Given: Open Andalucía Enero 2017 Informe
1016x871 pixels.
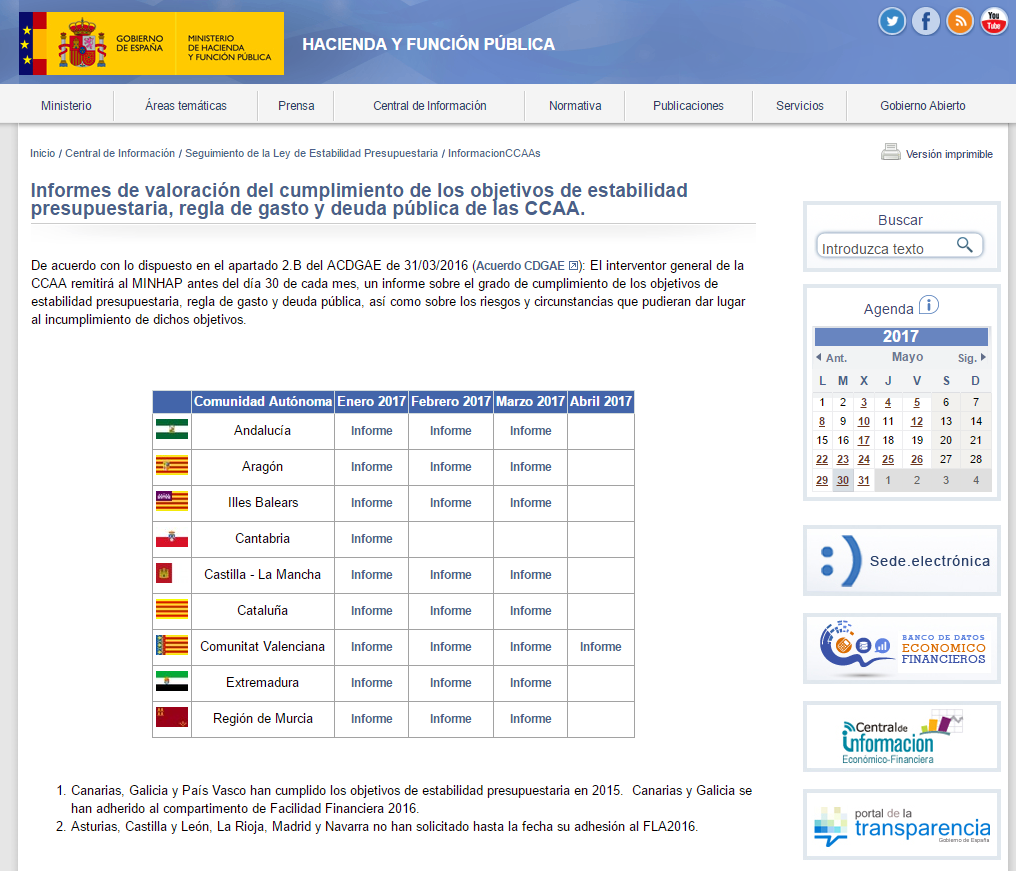Looking at the screenshot, I should [x=371, y=430].
